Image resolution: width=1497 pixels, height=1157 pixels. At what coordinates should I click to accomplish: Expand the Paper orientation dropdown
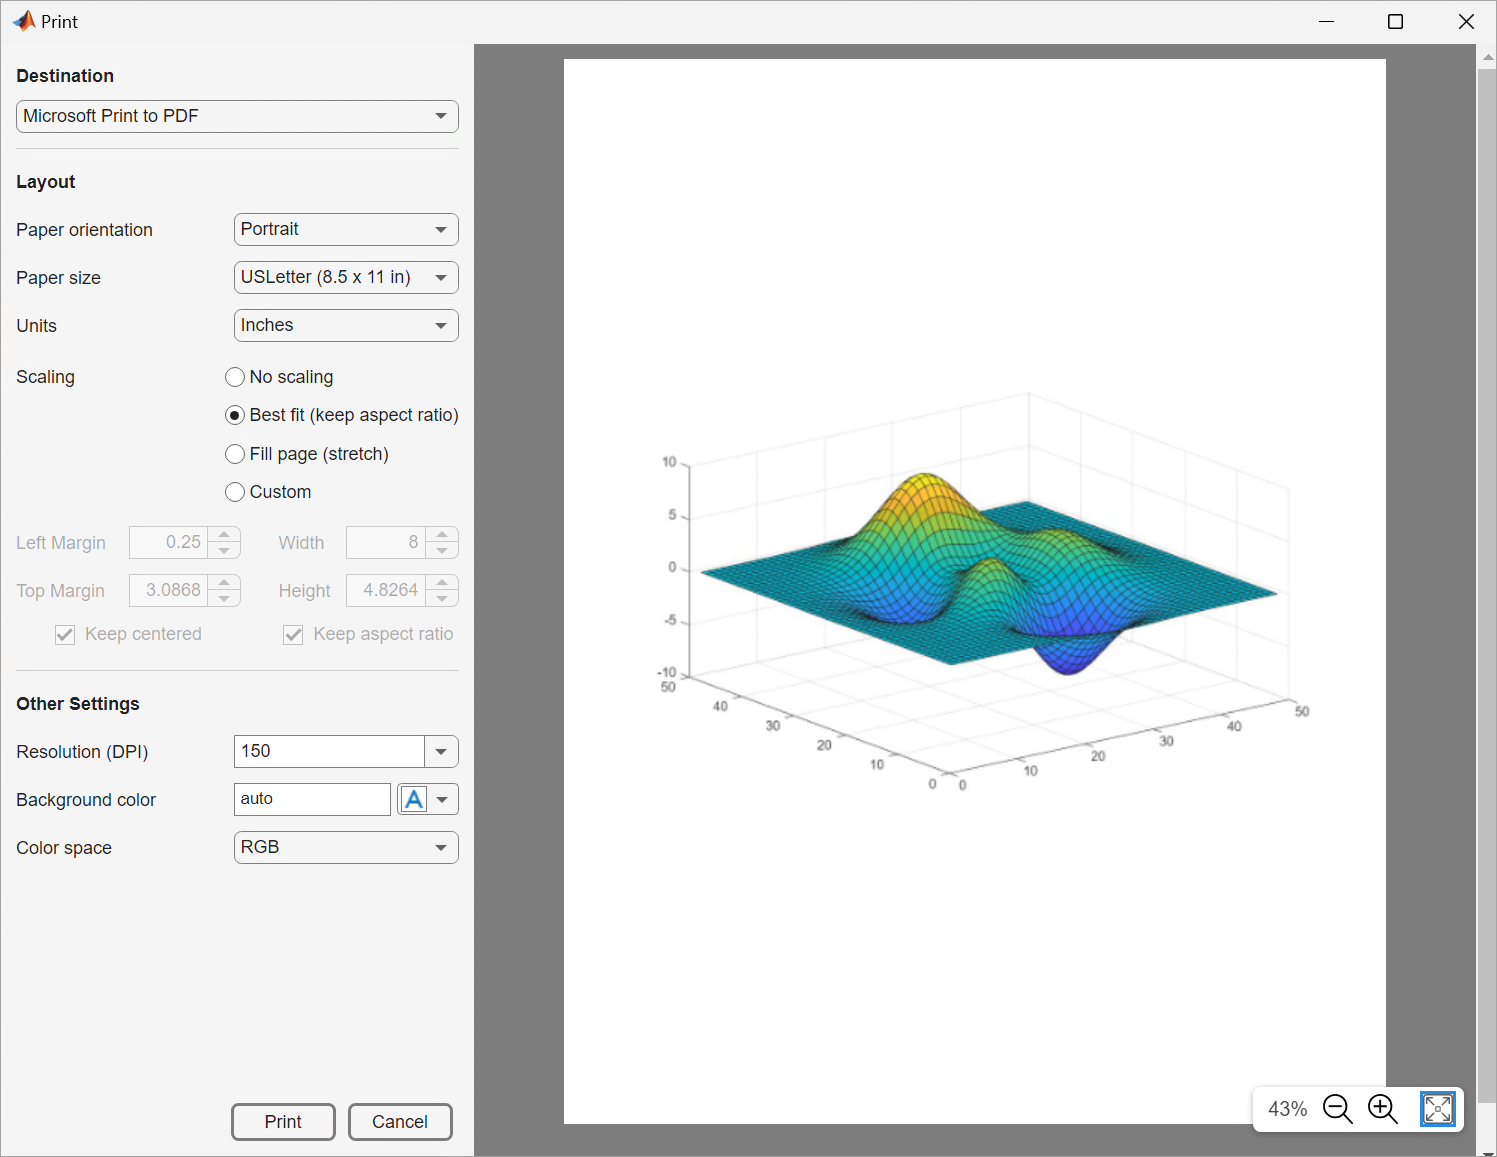click(x=346, y=230)
